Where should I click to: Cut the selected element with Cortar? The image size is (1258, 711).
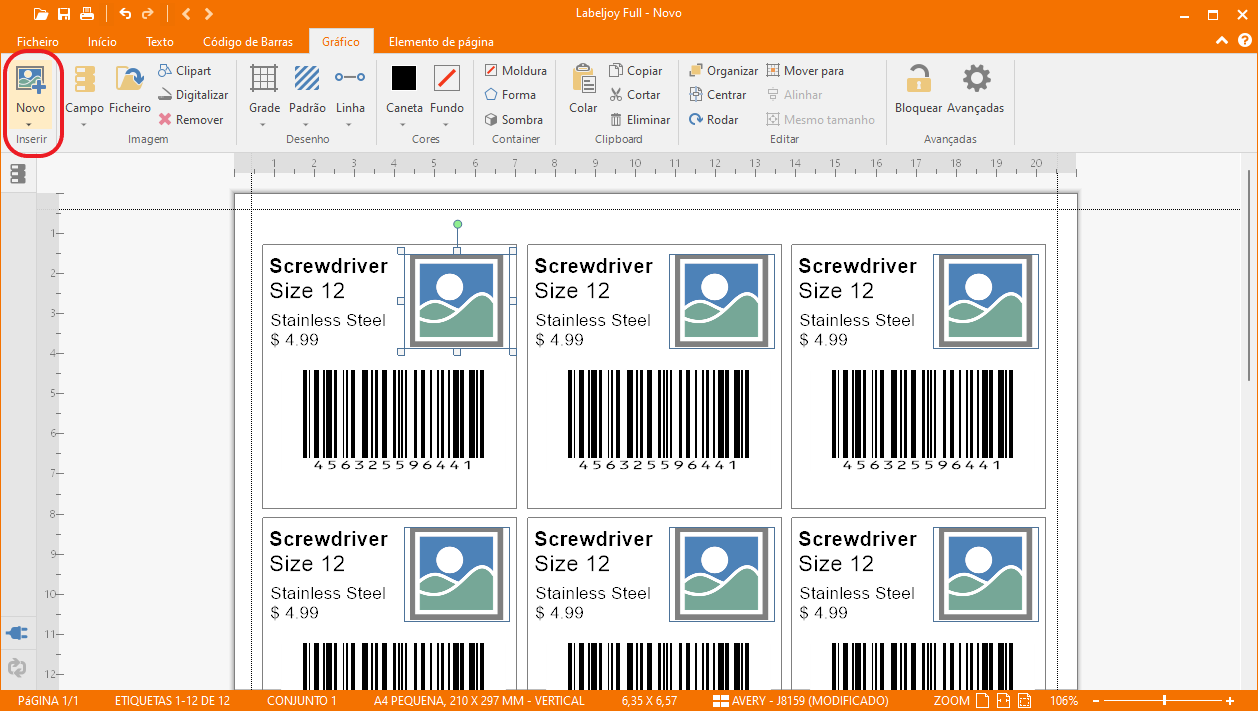[x=635, y=95]
